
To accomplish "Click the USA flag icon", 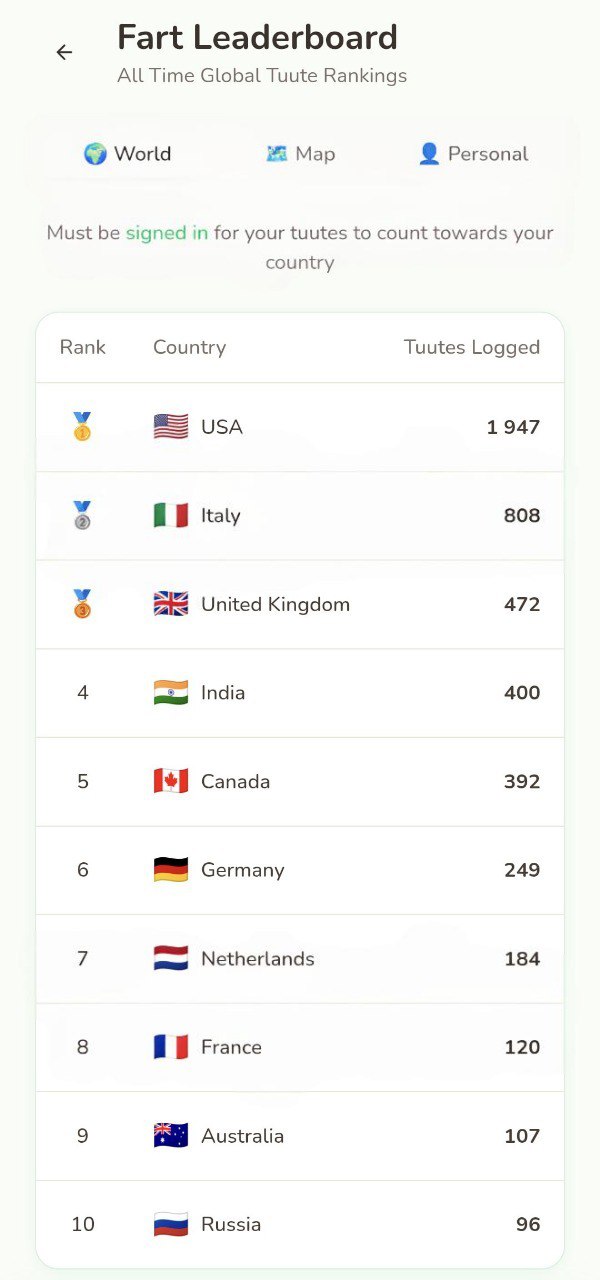I will click(x=171, y=427).
